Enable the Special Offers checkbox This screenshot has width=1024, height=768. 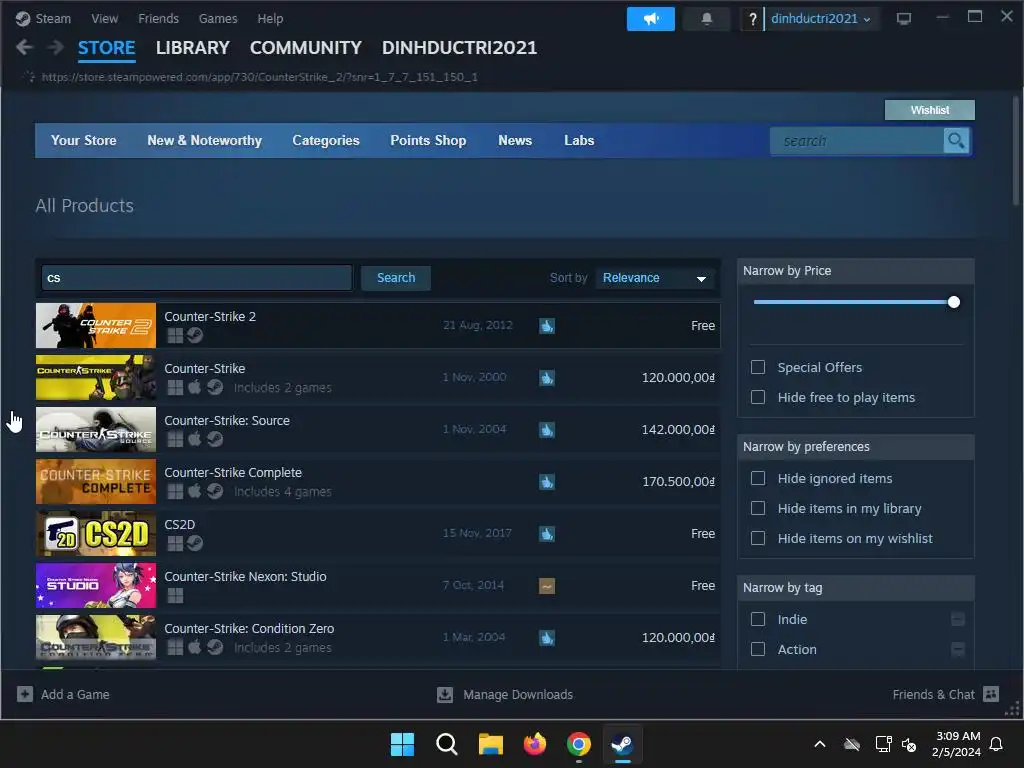click(x=758, y=367)
